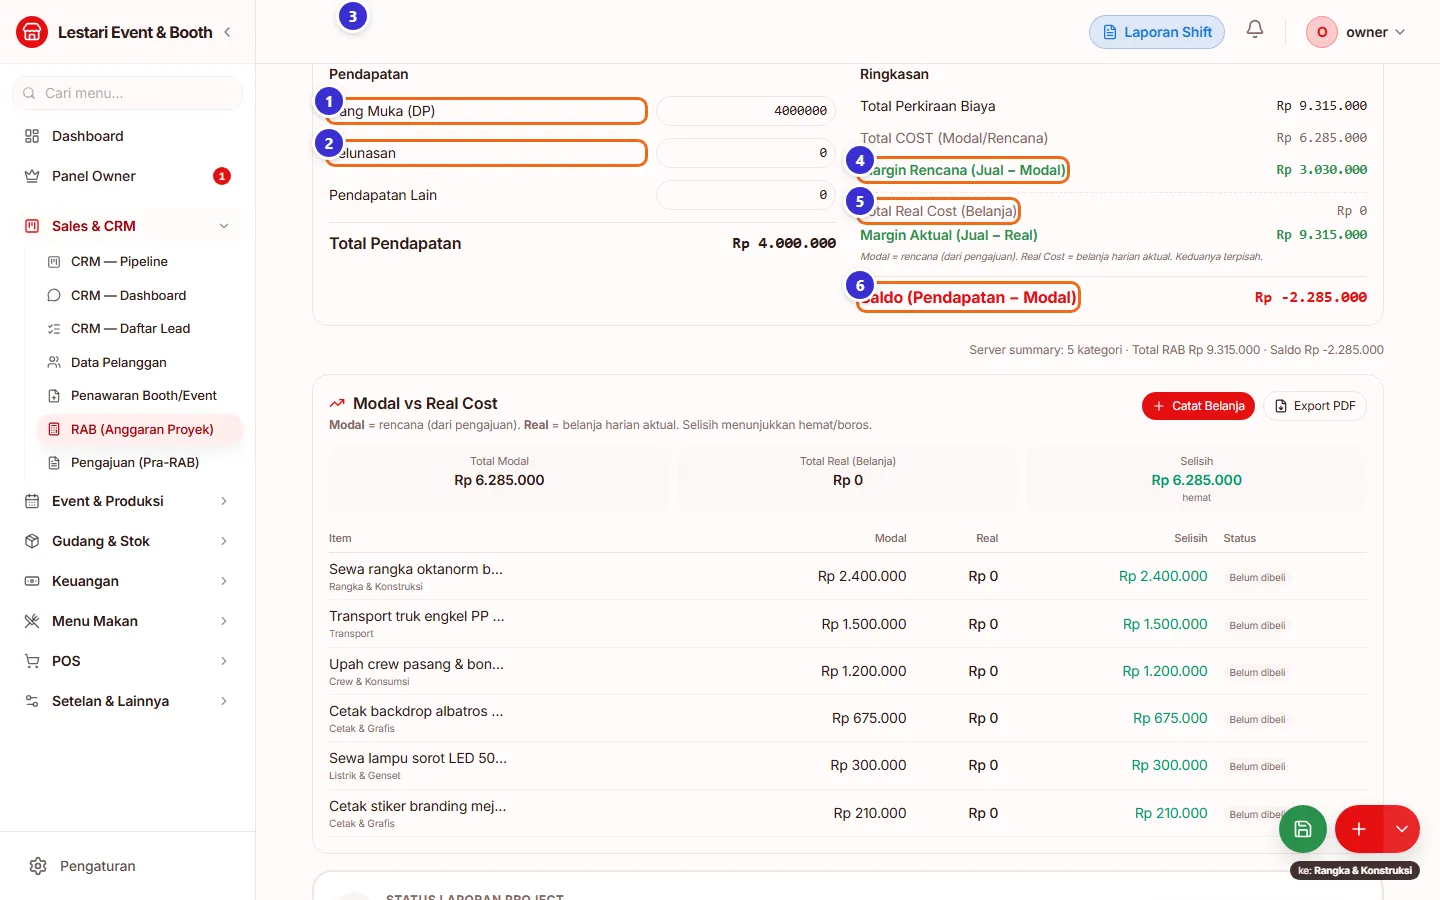
Task: Select the Transport truk engkel PP row
Action: [x=848, y=624]
